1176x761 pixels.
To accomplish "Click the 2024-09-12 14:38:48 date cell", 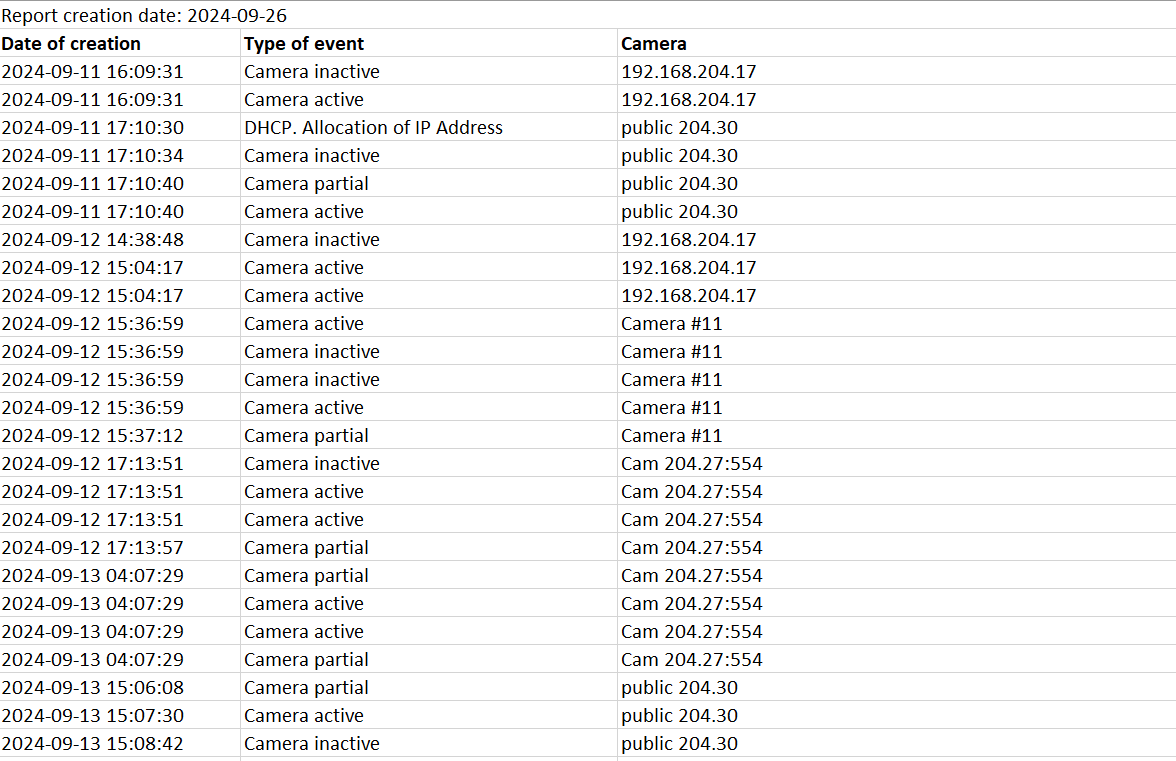I will pyautogui.click(x=92, y=240).
